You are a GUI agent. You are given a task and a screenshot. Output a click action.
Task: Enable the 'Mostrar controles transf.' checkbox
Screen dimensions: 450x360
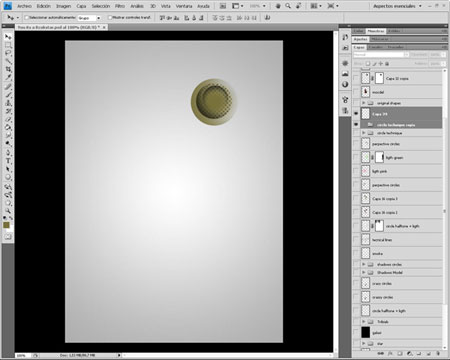(110, 17)
